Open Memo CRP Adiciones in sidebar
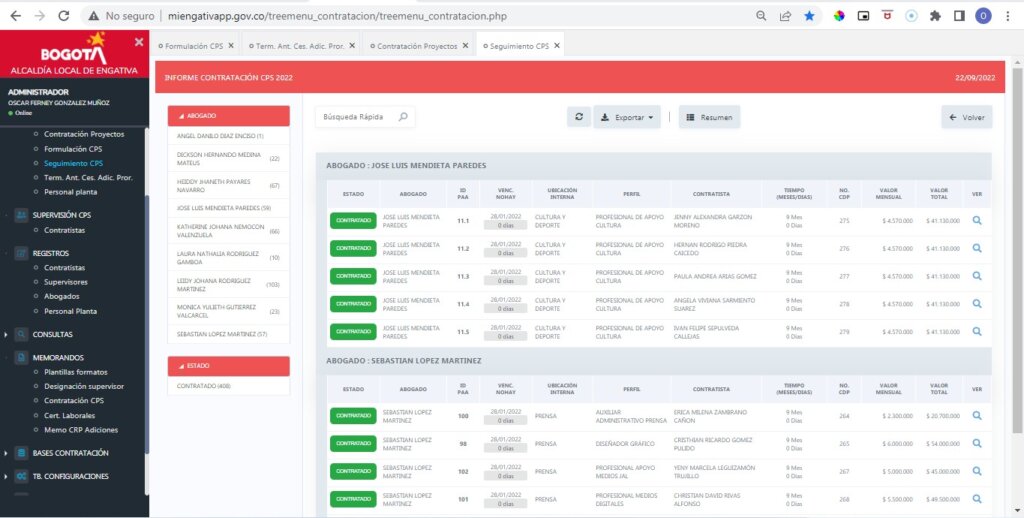Viewport: 1024px width, 518px height. tap(81, 430)
